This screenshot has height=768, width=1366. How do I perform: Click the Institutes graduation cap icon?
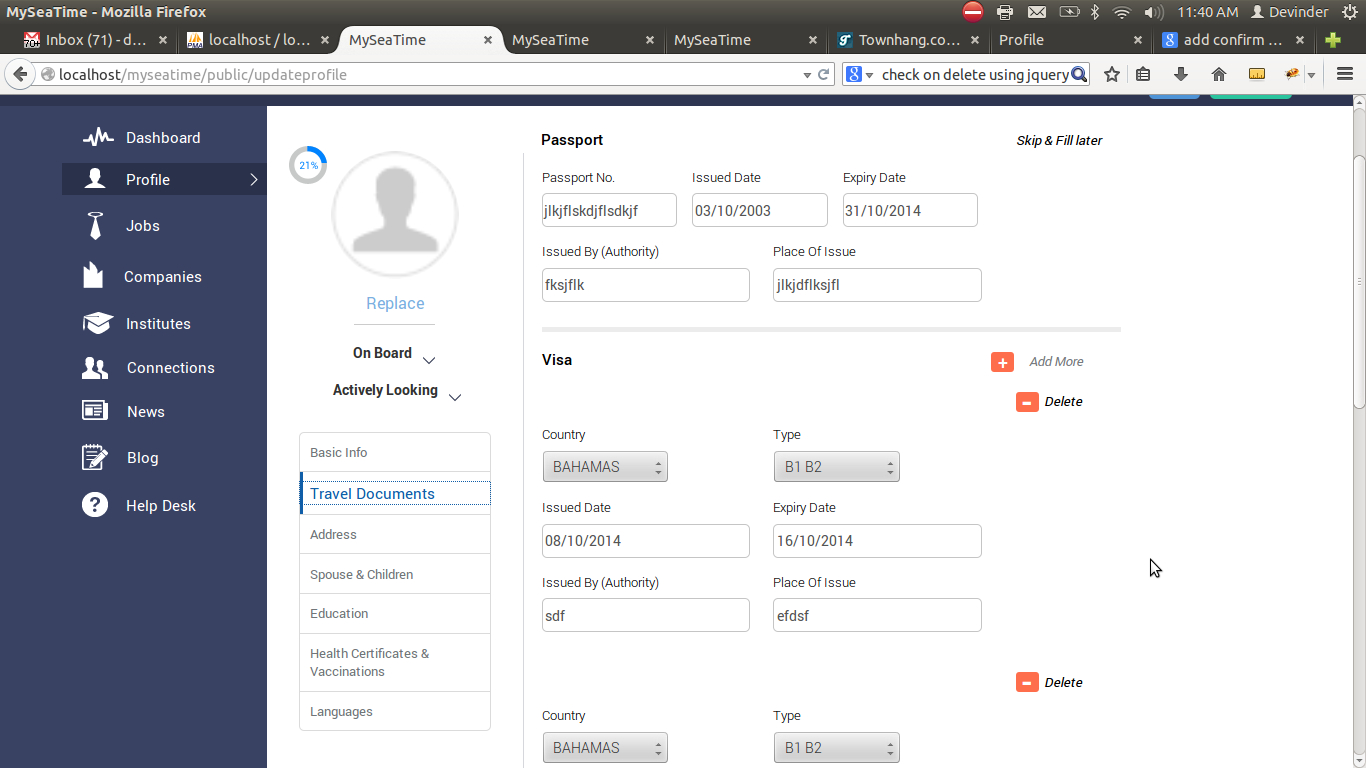[97, 323]
